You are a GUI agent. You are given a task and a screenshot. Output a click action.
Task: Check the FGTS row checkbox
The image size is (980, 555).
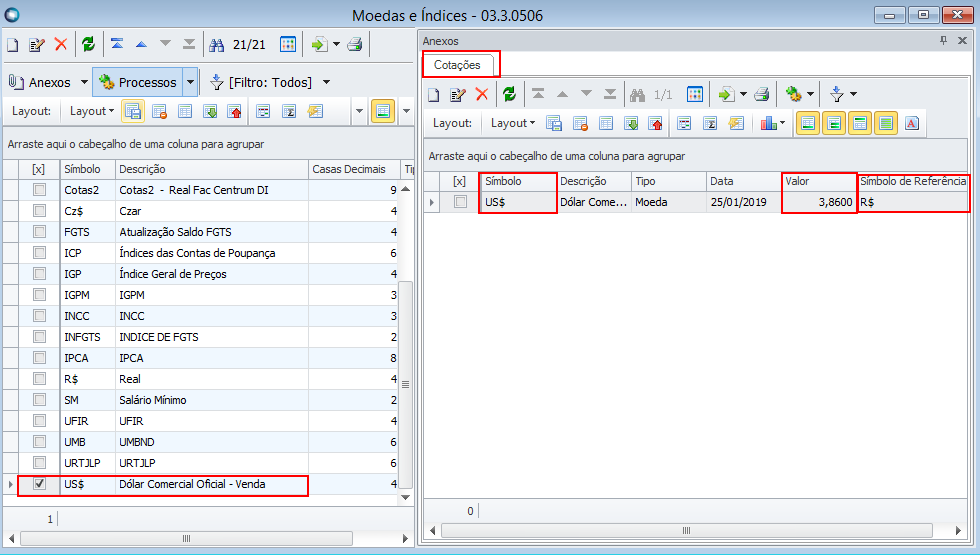coord(39,231)
